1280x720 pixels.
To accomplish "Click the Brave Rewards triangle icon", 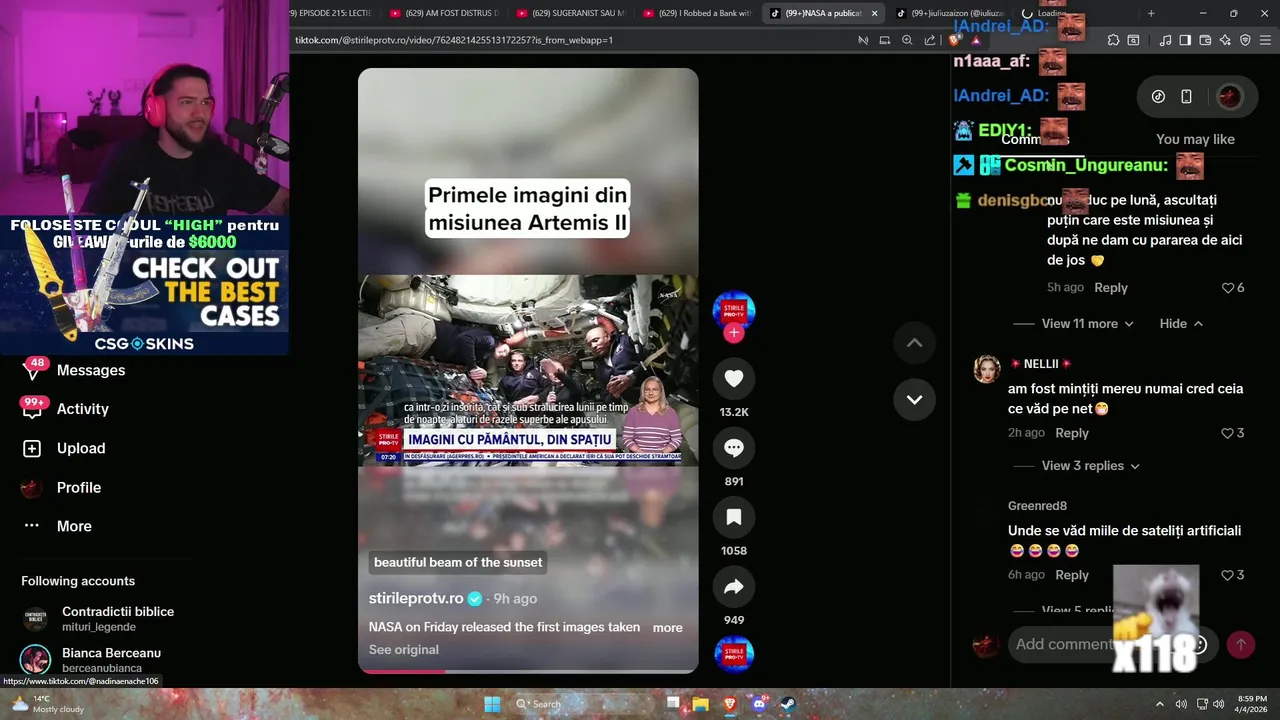I will point(976,40).
